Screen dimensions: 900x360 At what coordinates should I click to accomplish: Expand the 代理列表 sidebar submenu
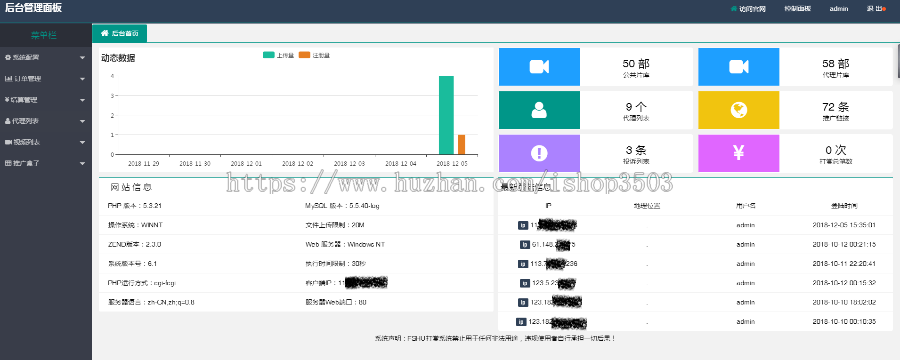(x=46, y=121)
